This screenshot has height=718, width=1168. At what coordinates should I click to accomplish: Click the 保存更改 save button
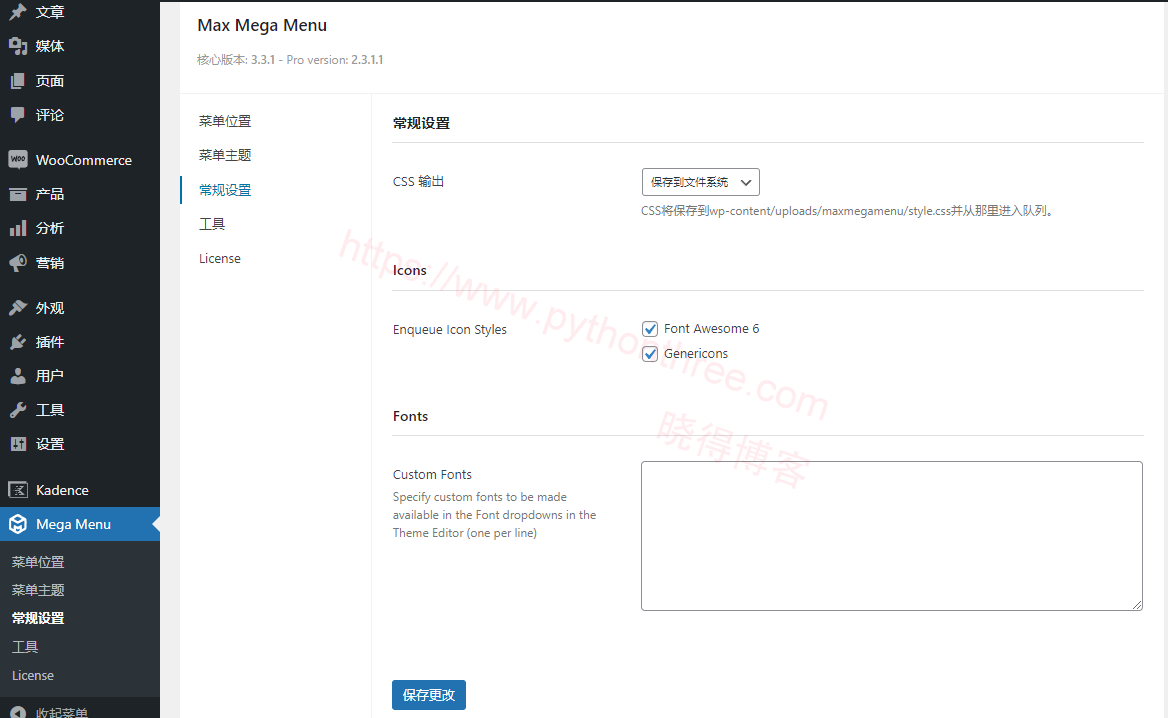click(x=428, y=695)
